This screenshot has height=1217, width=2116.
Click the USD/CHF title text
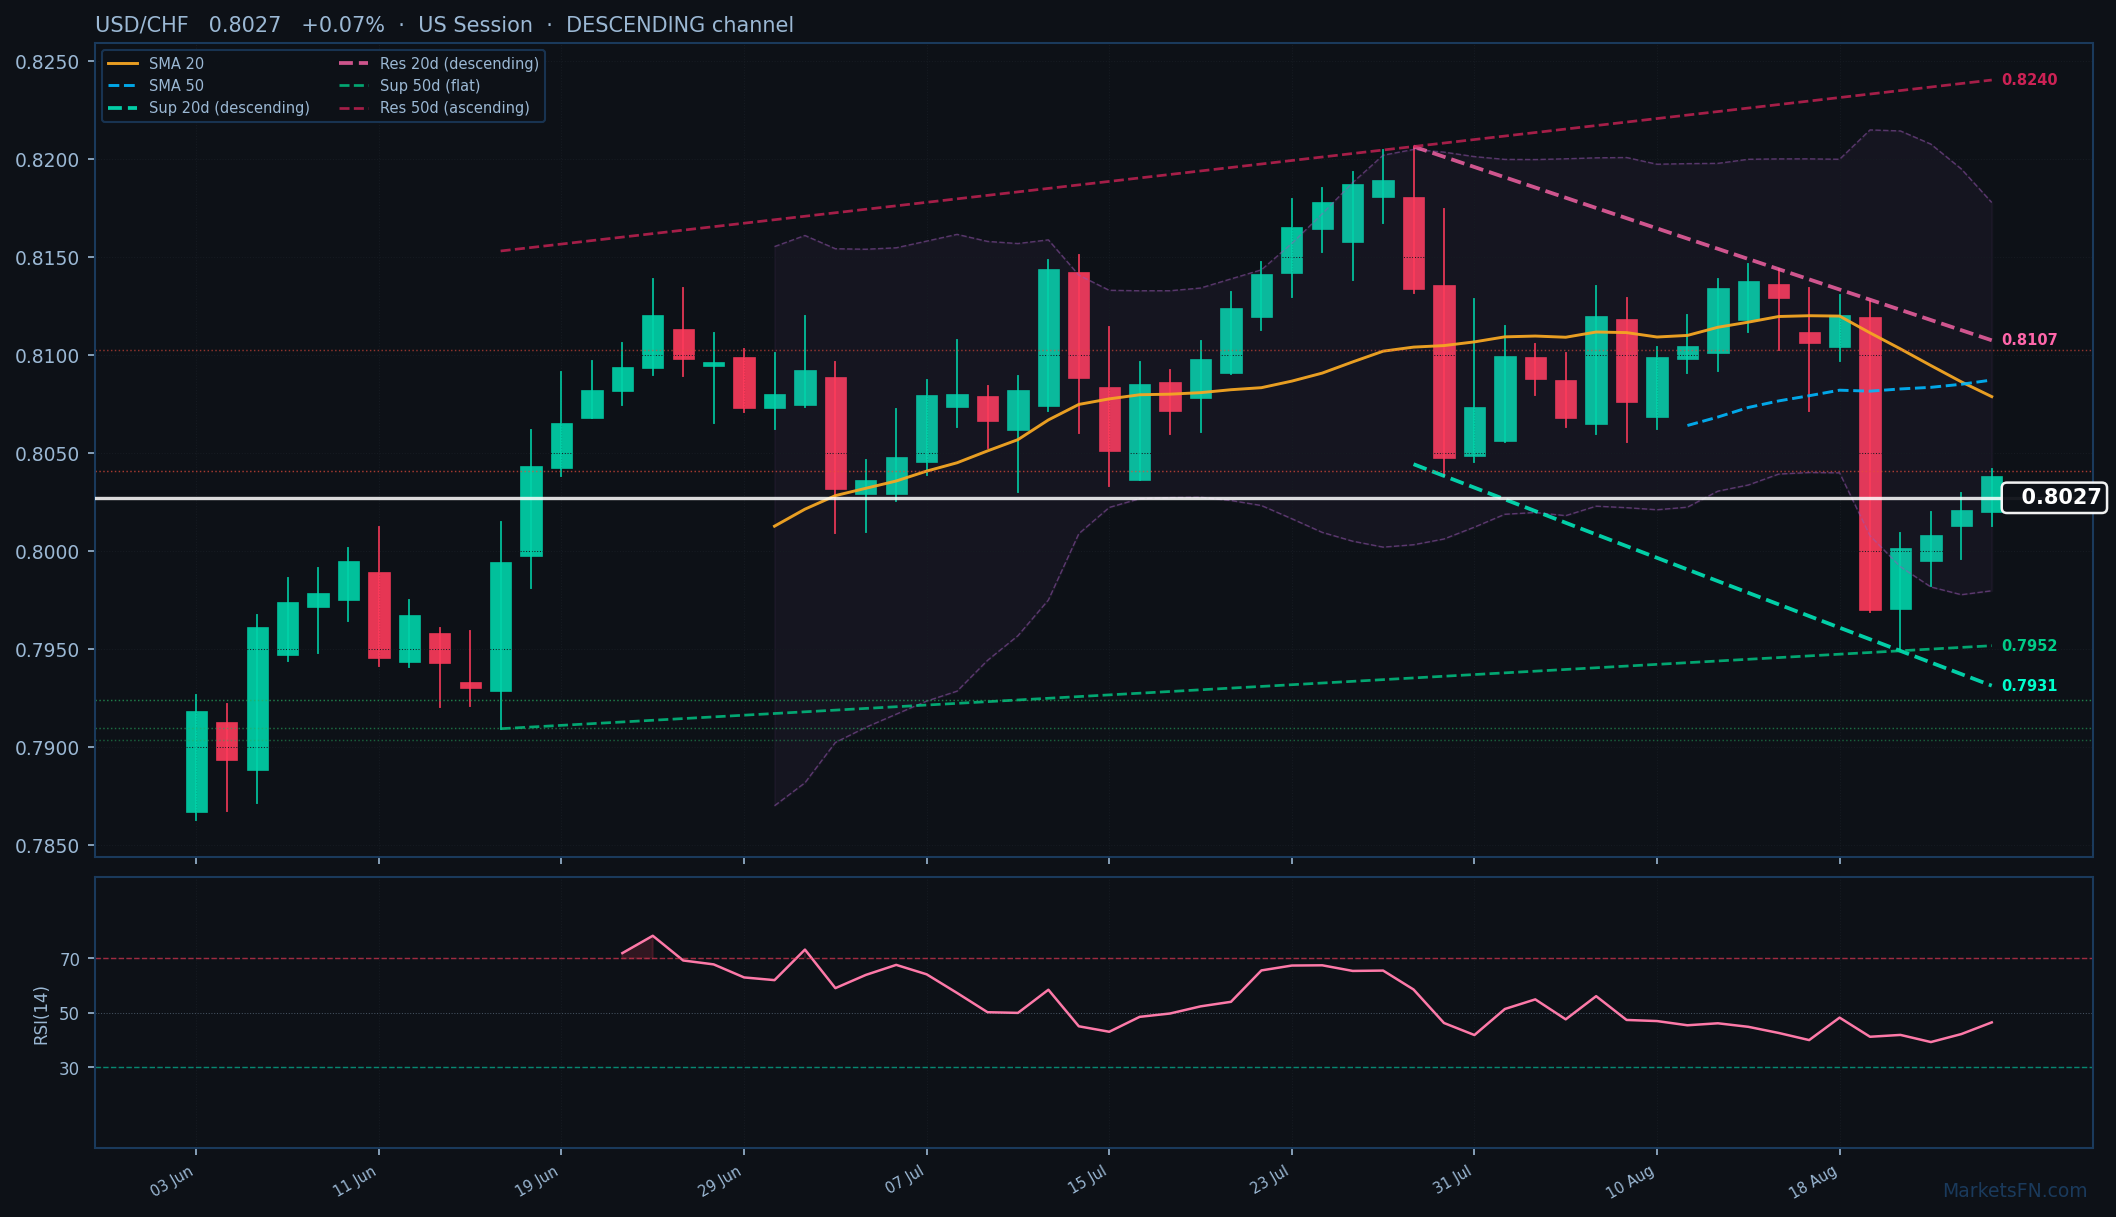pyautogui.click(x=142, y=25)
